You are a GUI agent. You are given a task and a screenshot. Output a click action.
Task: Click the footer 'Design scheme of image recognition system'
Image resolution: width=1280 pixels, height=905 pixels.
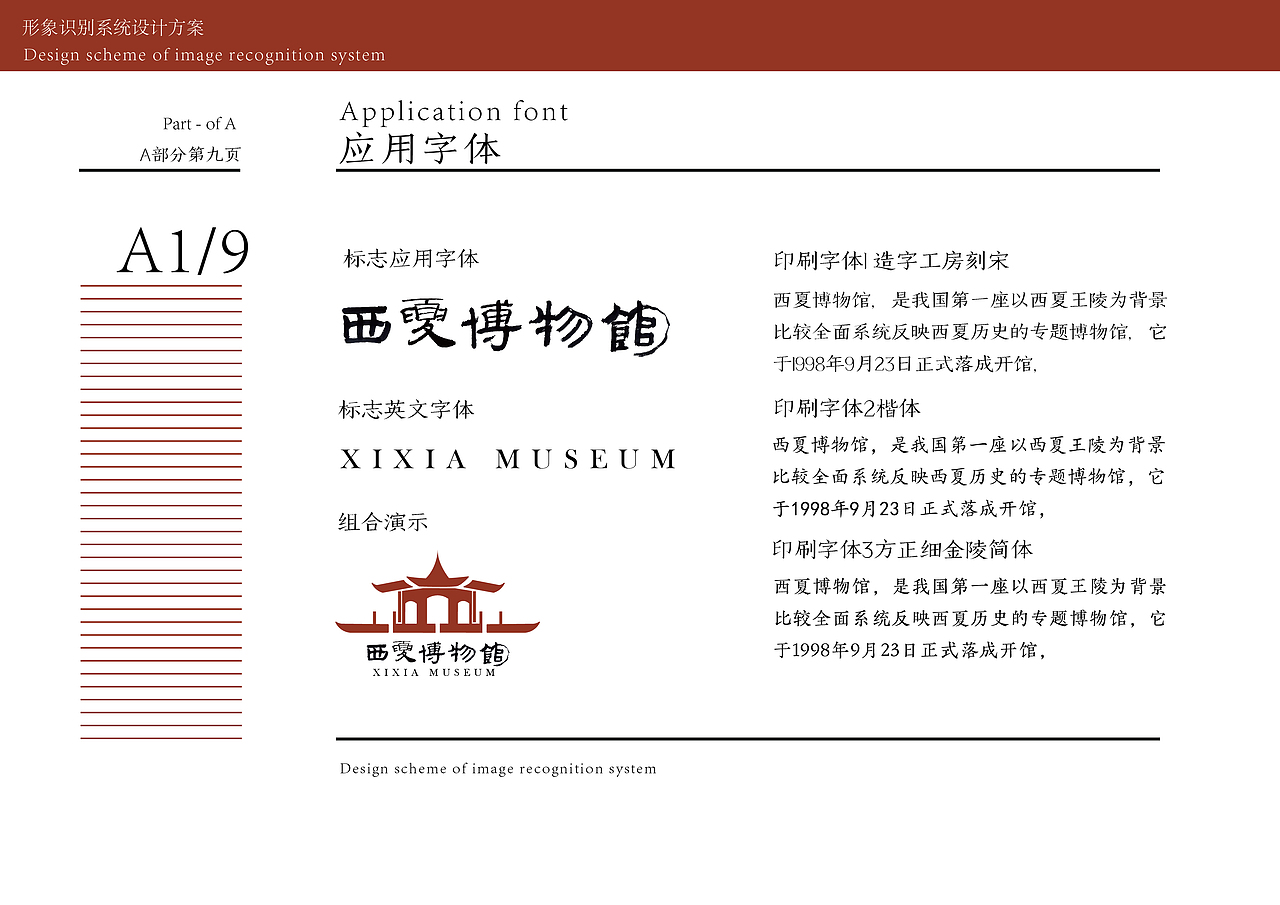coord(498,769)
